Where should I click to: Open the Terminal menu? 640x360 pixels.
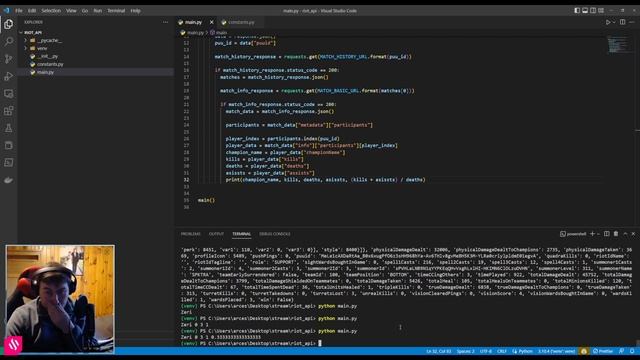116,11
